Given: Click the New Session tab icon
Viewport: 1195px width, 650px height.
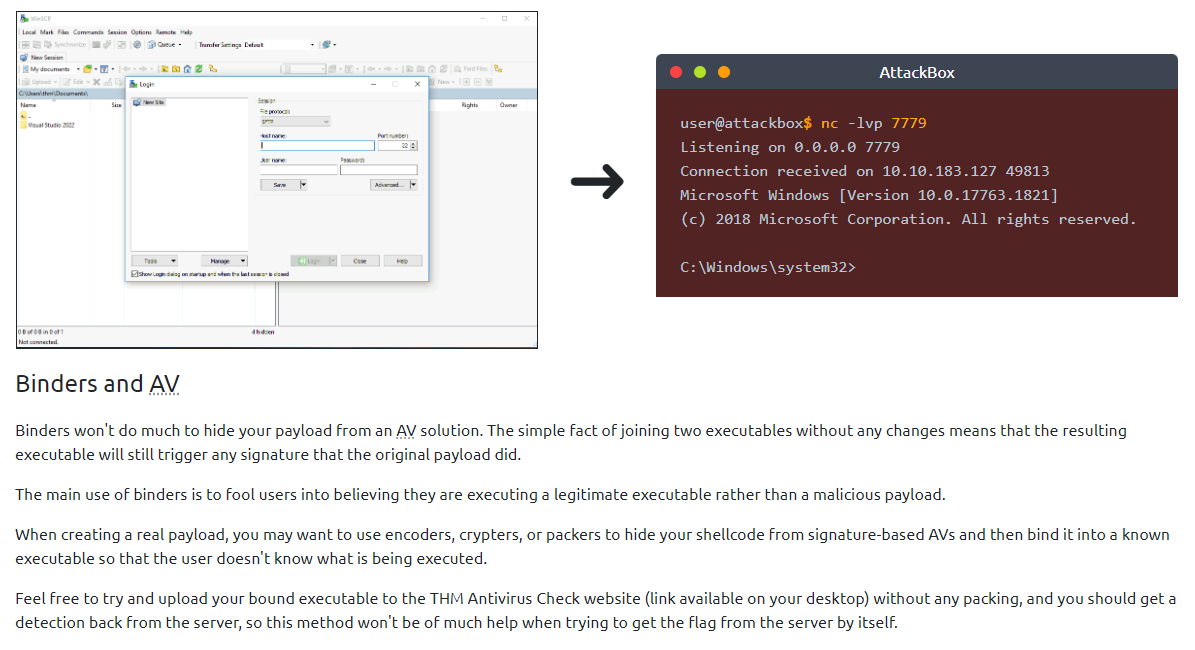Looking at the screenshot, I should click(25, 57).
